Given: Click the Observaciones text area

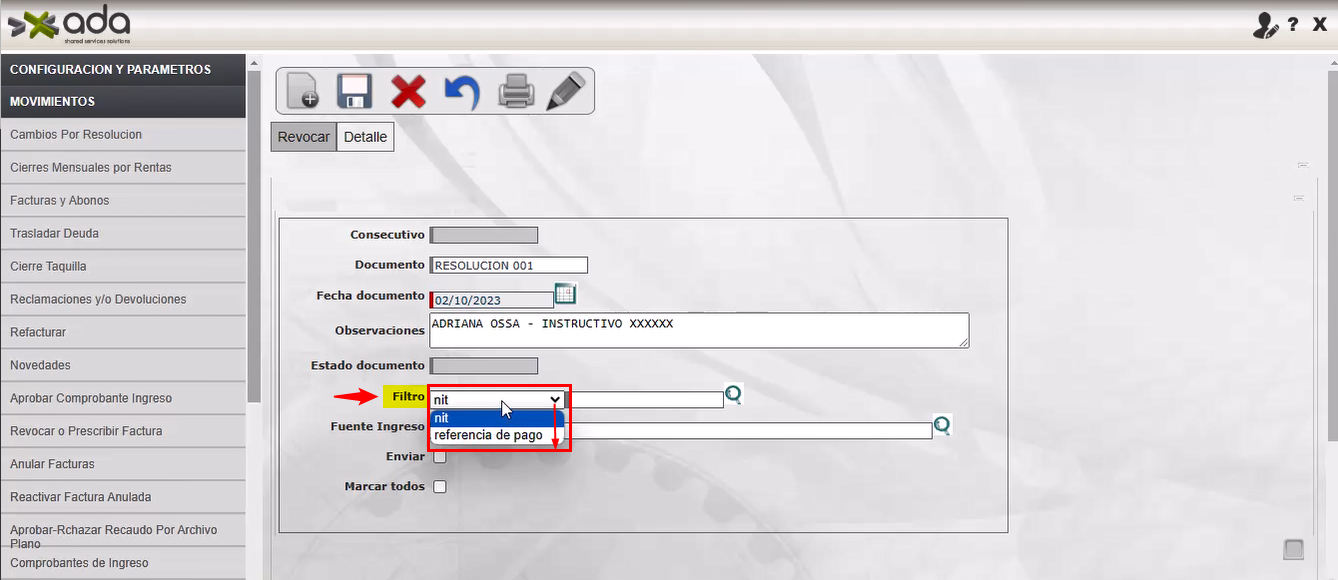Looking at the screenshot, I should pyautogui.click(x=698, y=330).
